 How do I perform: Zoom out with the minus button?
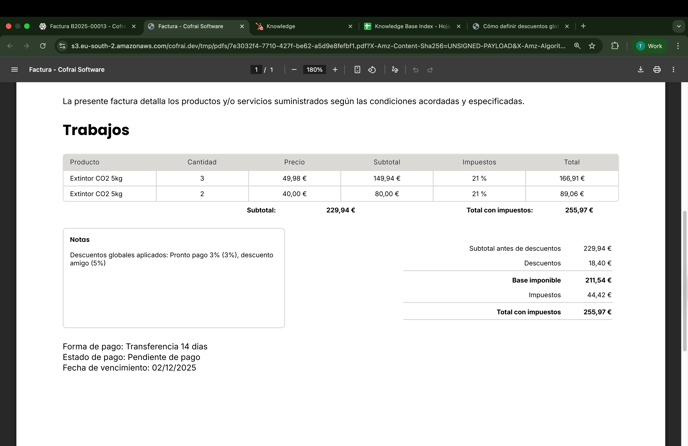click(x=294, y=69)
